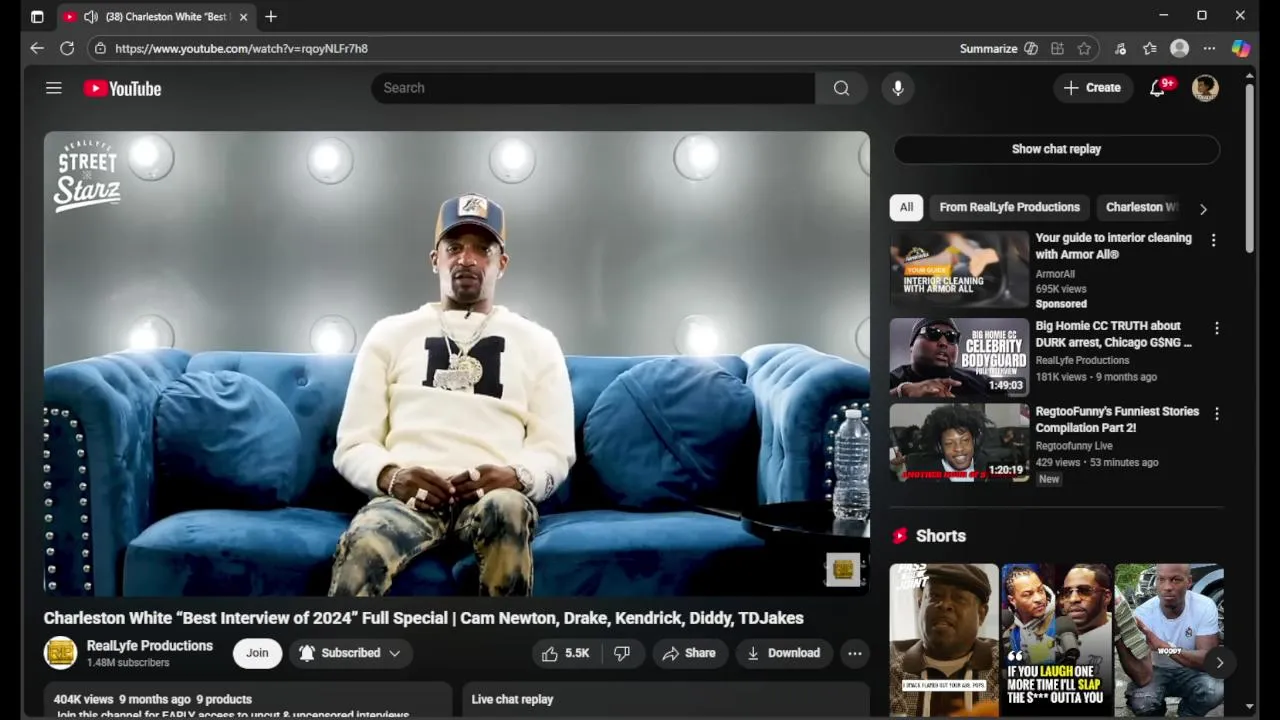The width and height of the screenshot is (1280, 720).
Task: Reload the page with refresh icon
Action: (x=67, y=48)
